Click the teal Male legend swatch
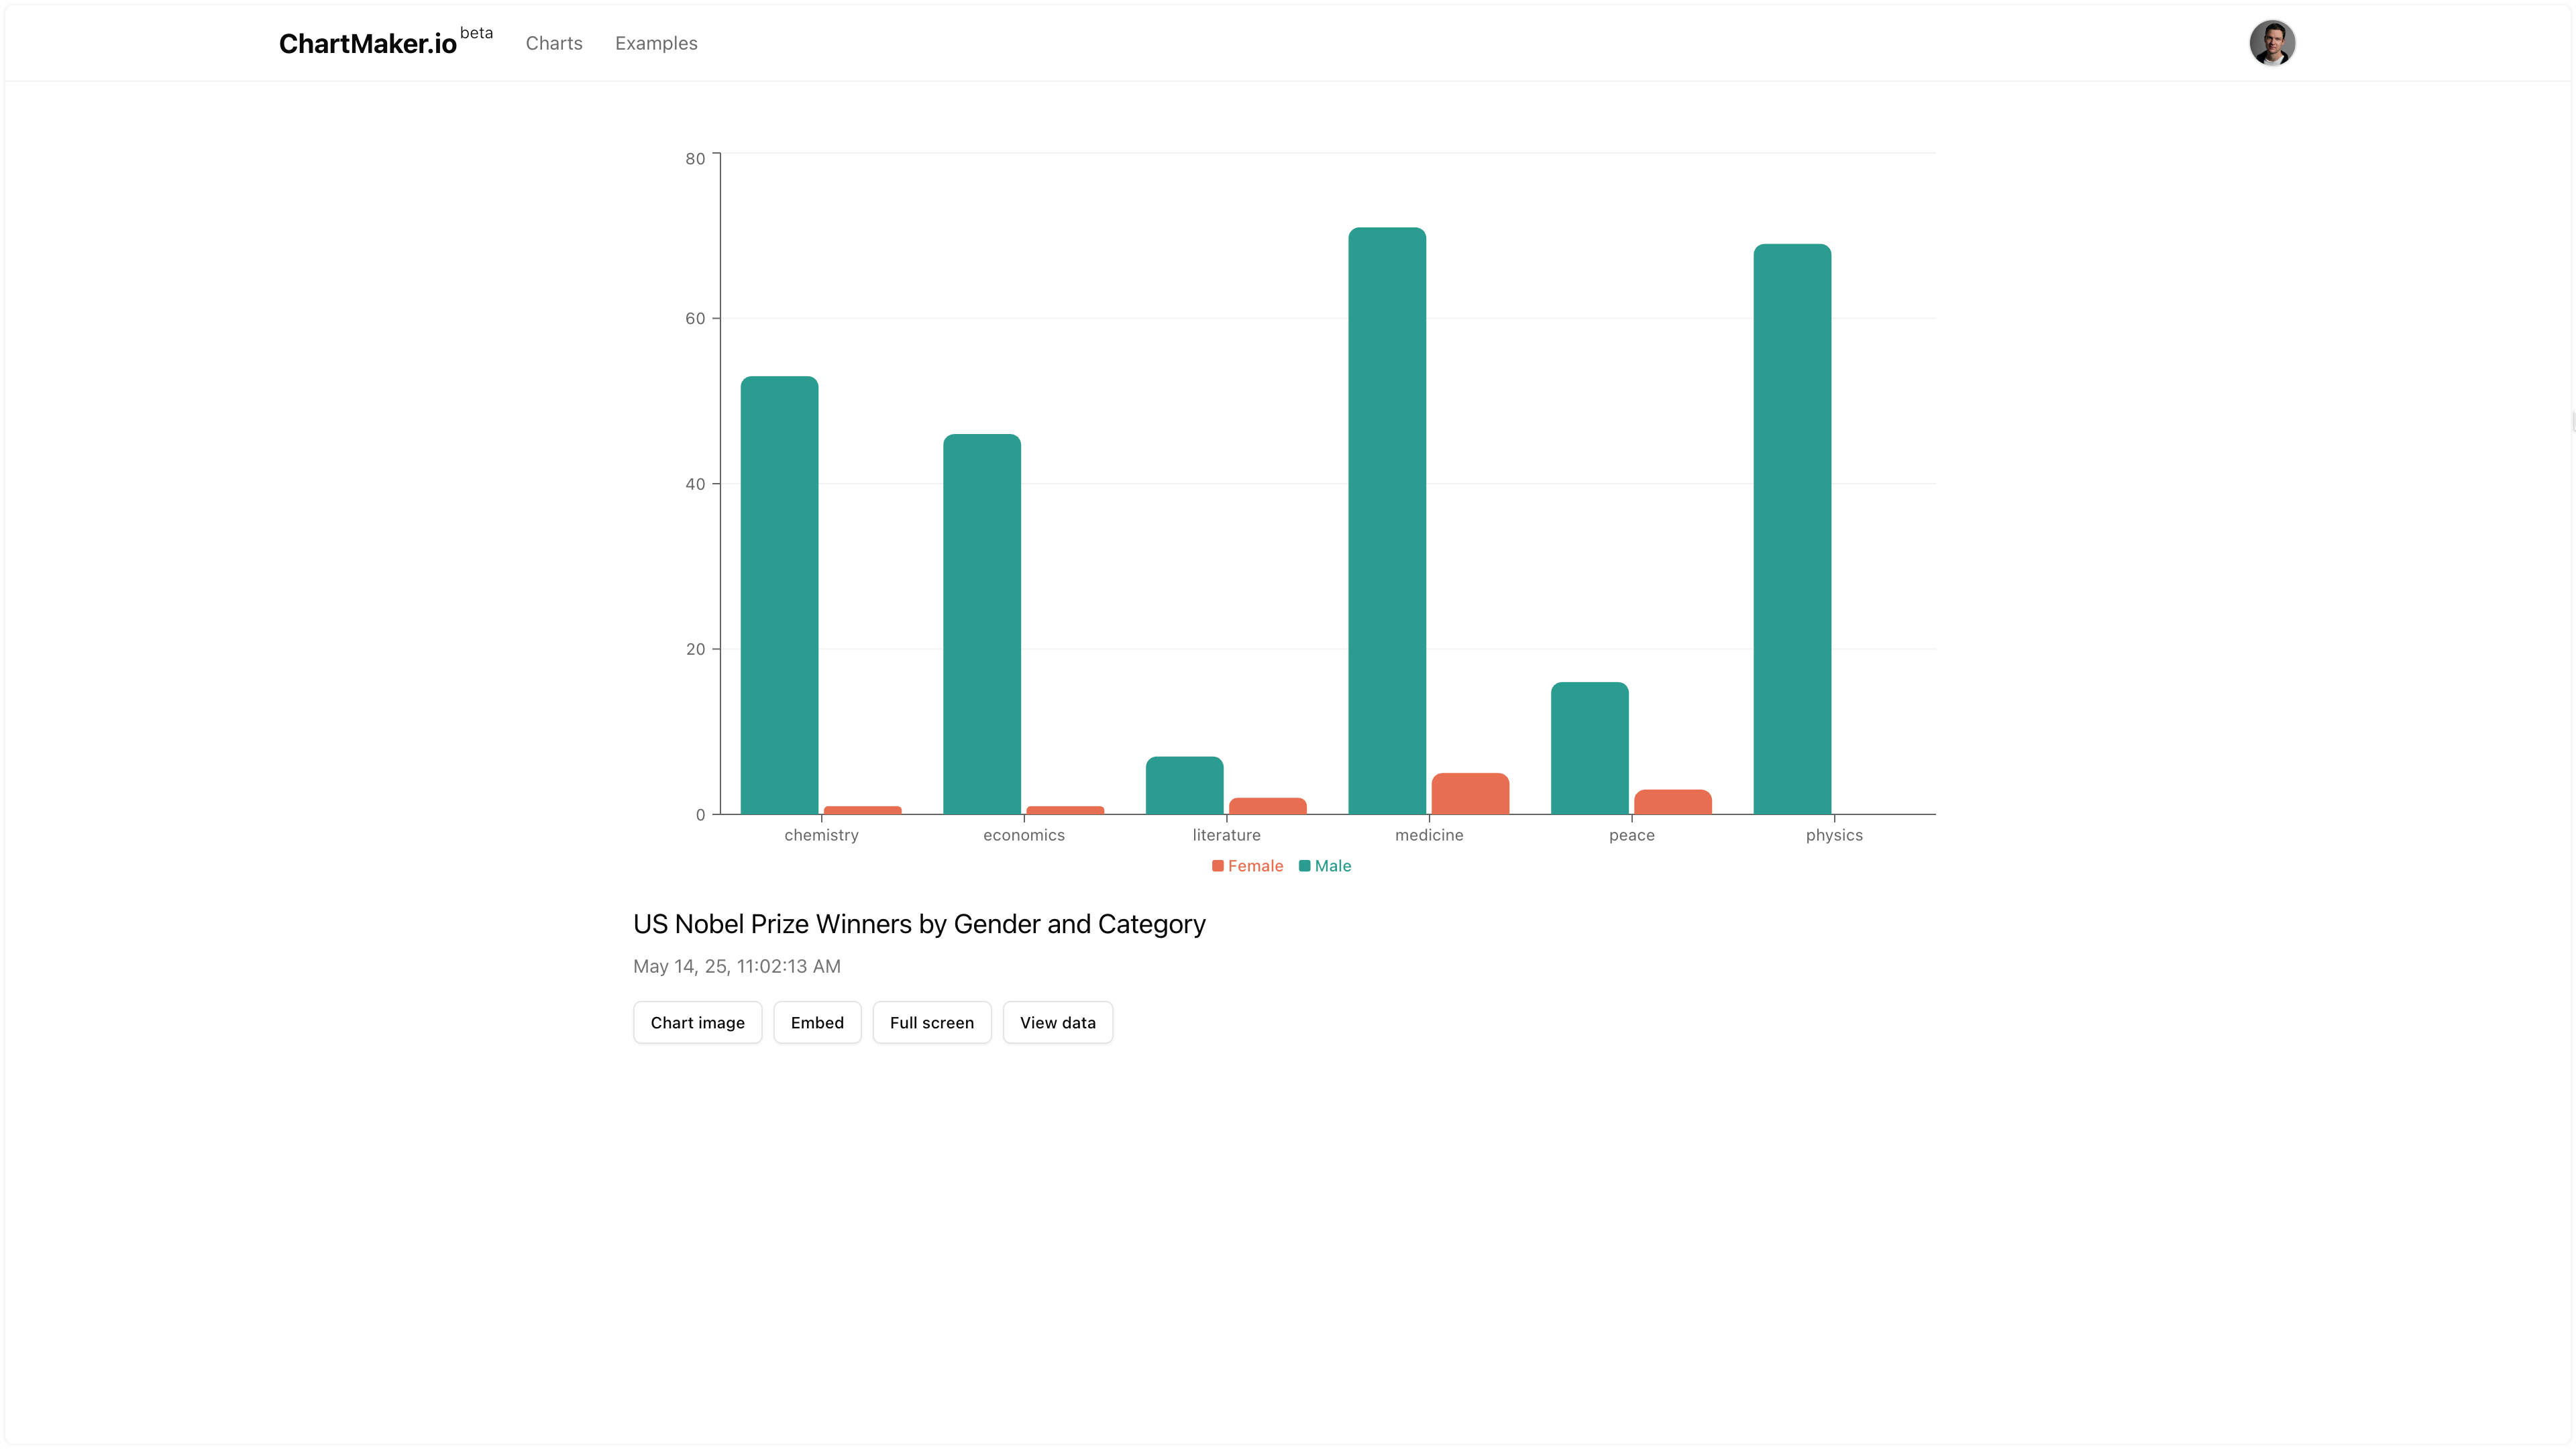The height and width of the screenshot is (1449, 2576). [1304, 866]
